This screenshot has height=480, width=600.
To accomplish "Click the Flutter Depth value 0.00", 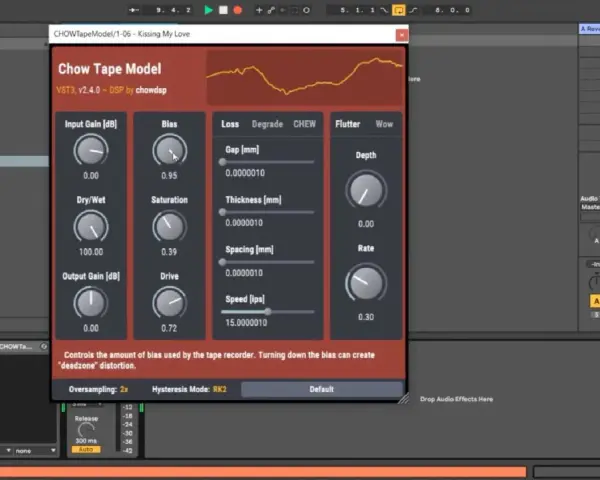I will (x=366, y=224).
